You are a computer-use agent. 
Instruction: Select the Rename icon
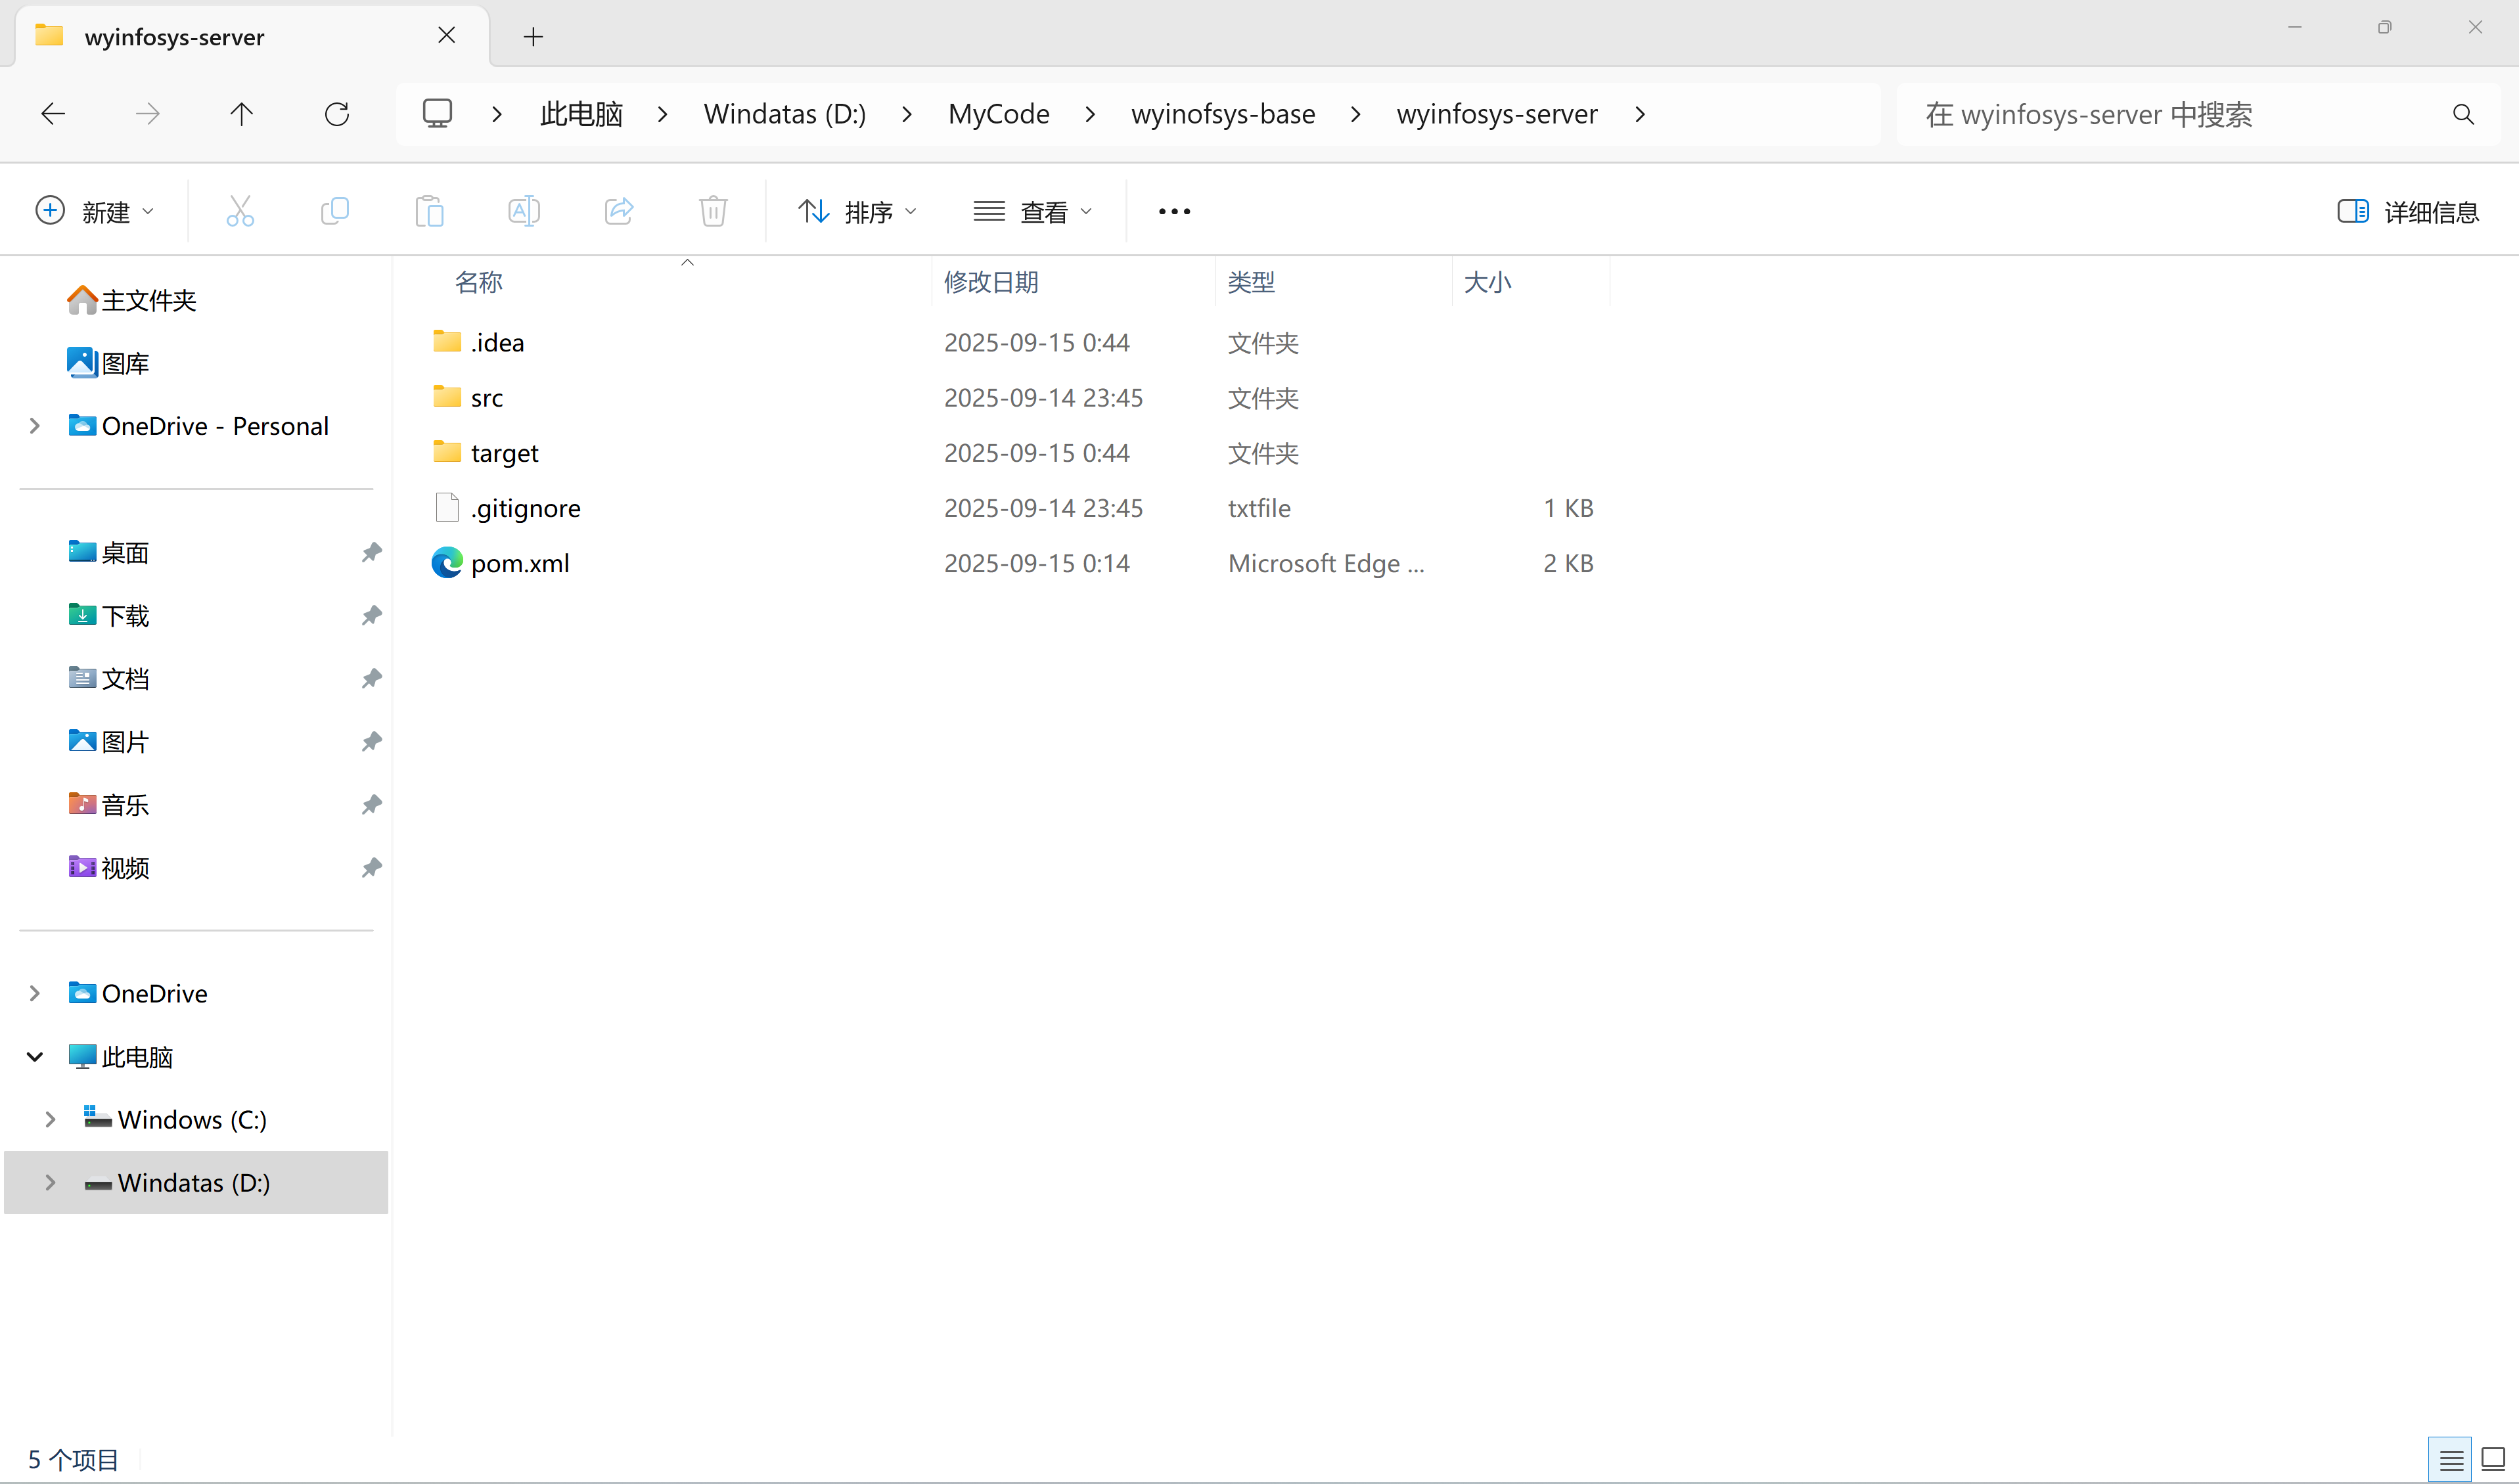522,210
